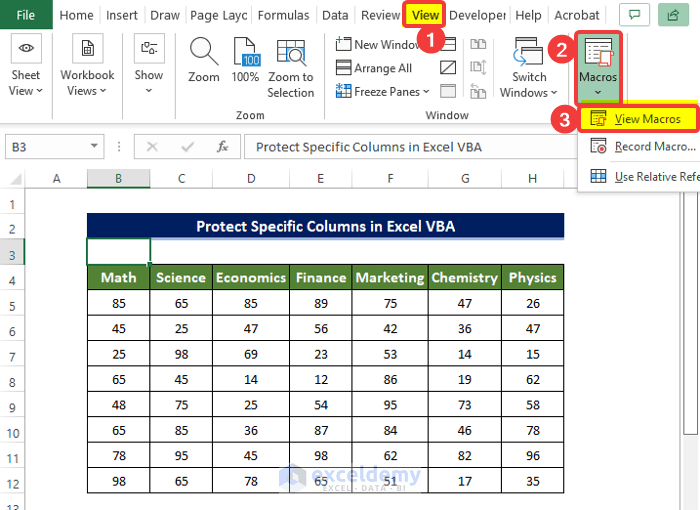Reset zoom to 100%
The image size is (700, 510).
(x=245, y=59)
